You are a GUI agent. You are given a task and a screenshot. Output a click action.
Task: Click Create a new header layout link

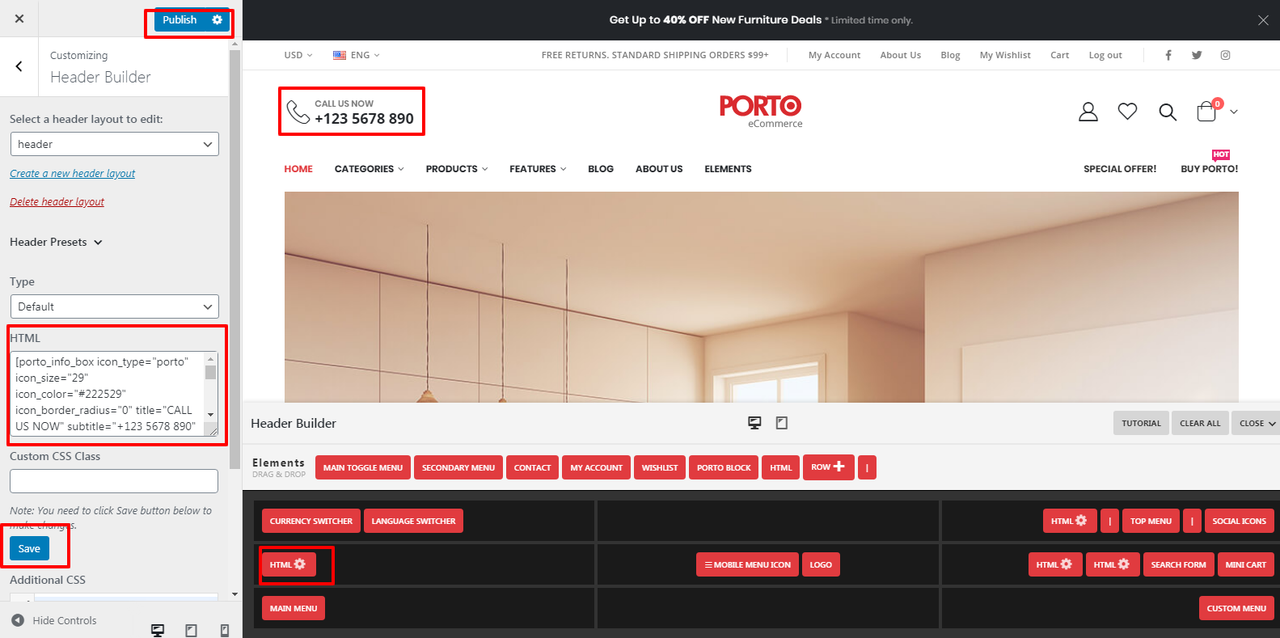coord(72,173)
